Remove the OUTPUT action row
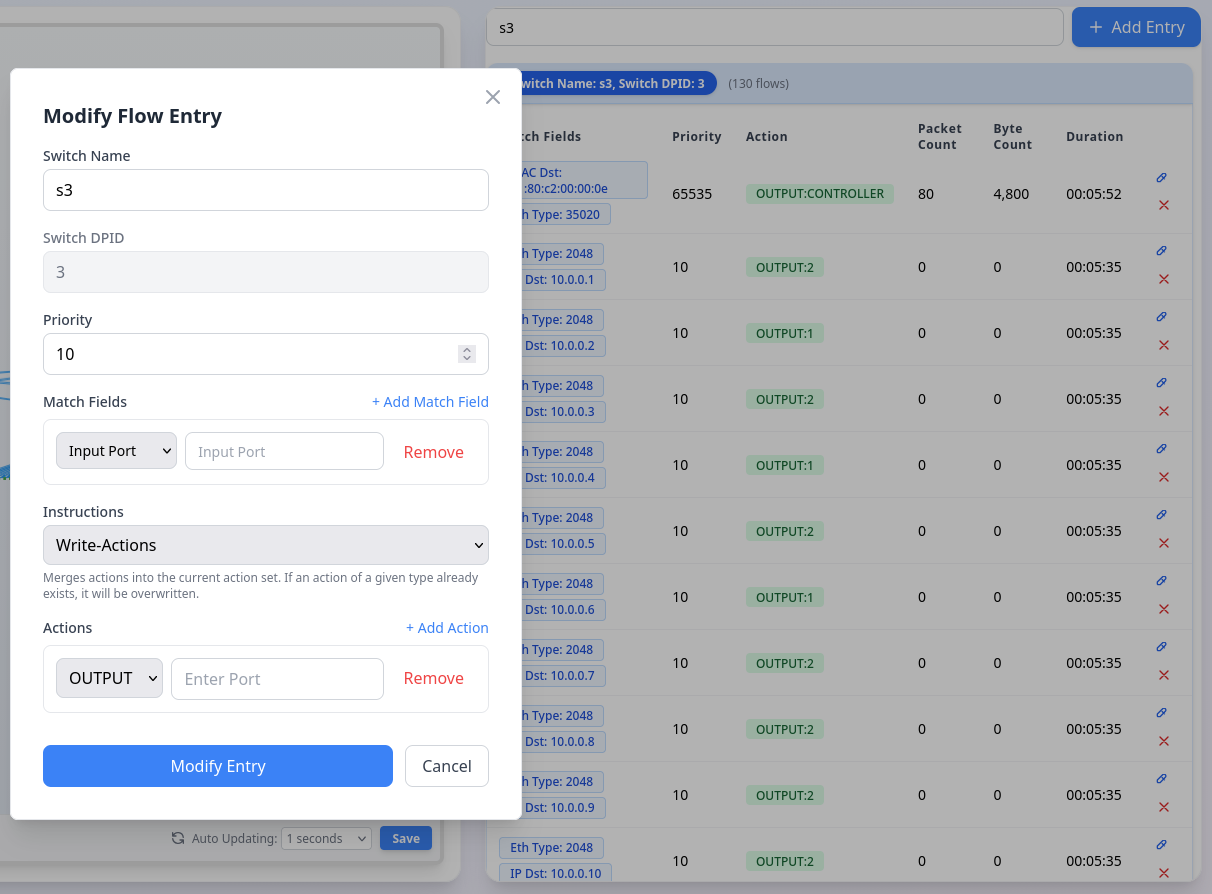Image resolution: width=1212 pixels, height=894 pixels. 433,678
